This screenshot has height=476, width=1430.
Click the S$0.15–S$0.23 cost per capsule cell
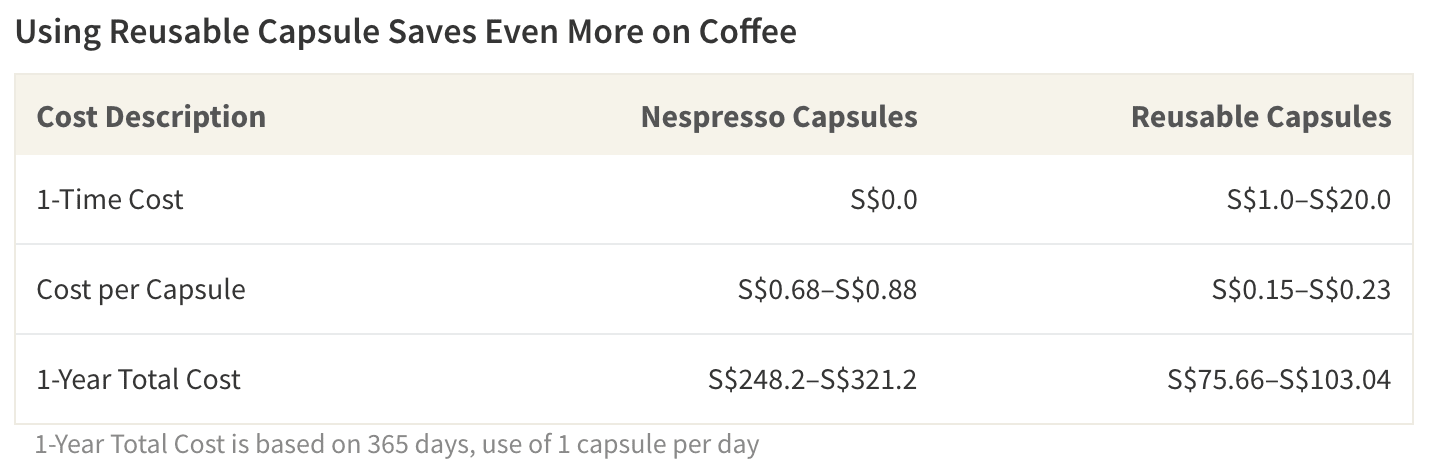1301,290
